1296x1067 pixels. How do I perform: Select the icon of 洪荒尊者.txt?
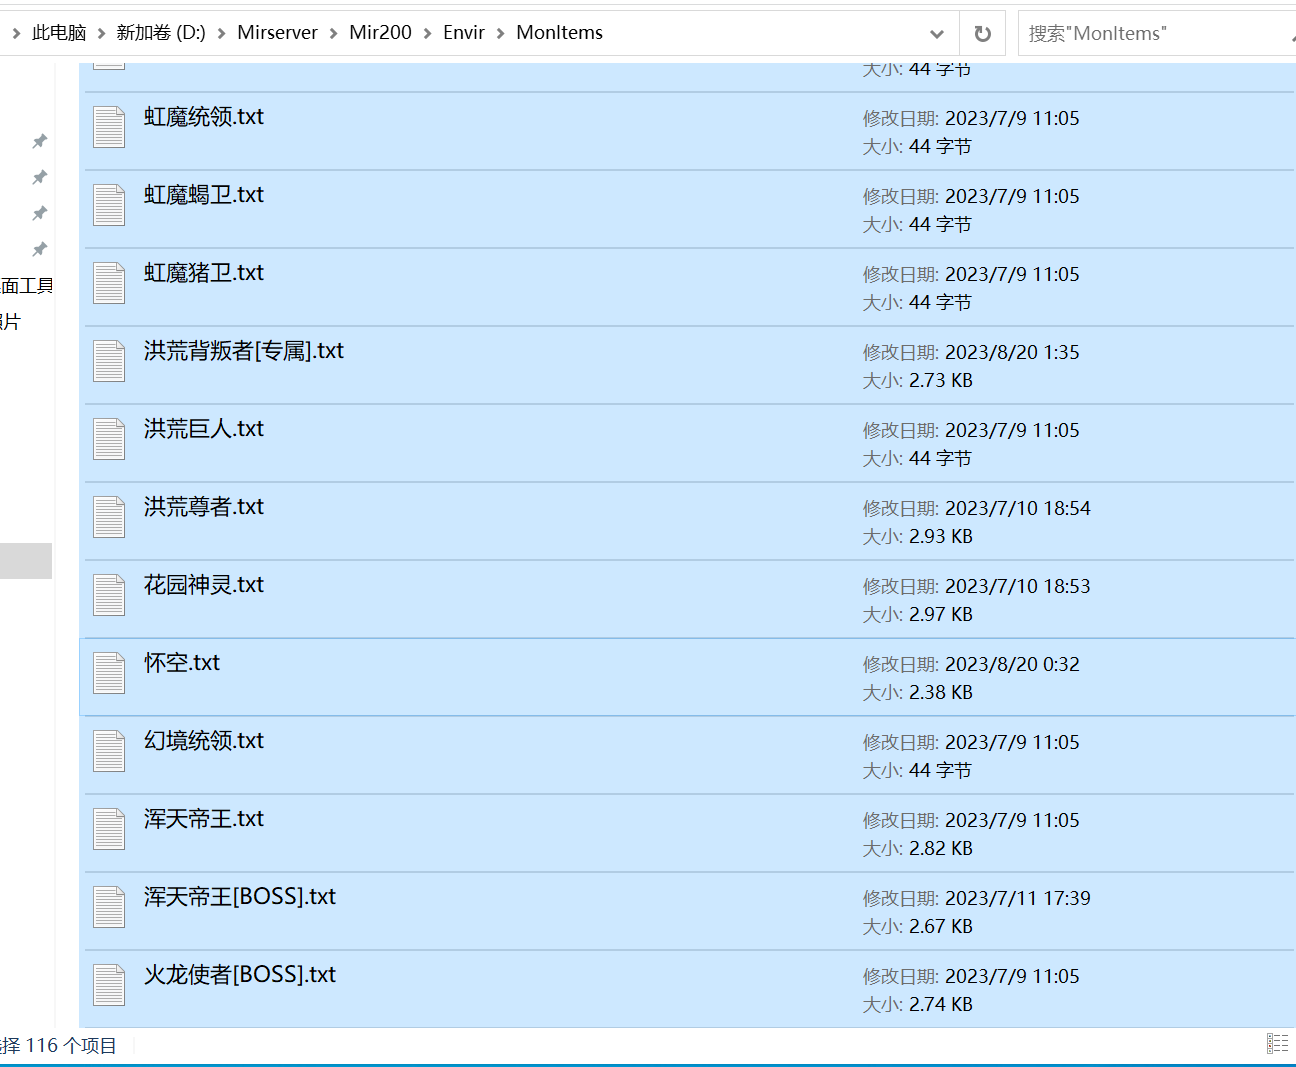[x=109, y=517]
